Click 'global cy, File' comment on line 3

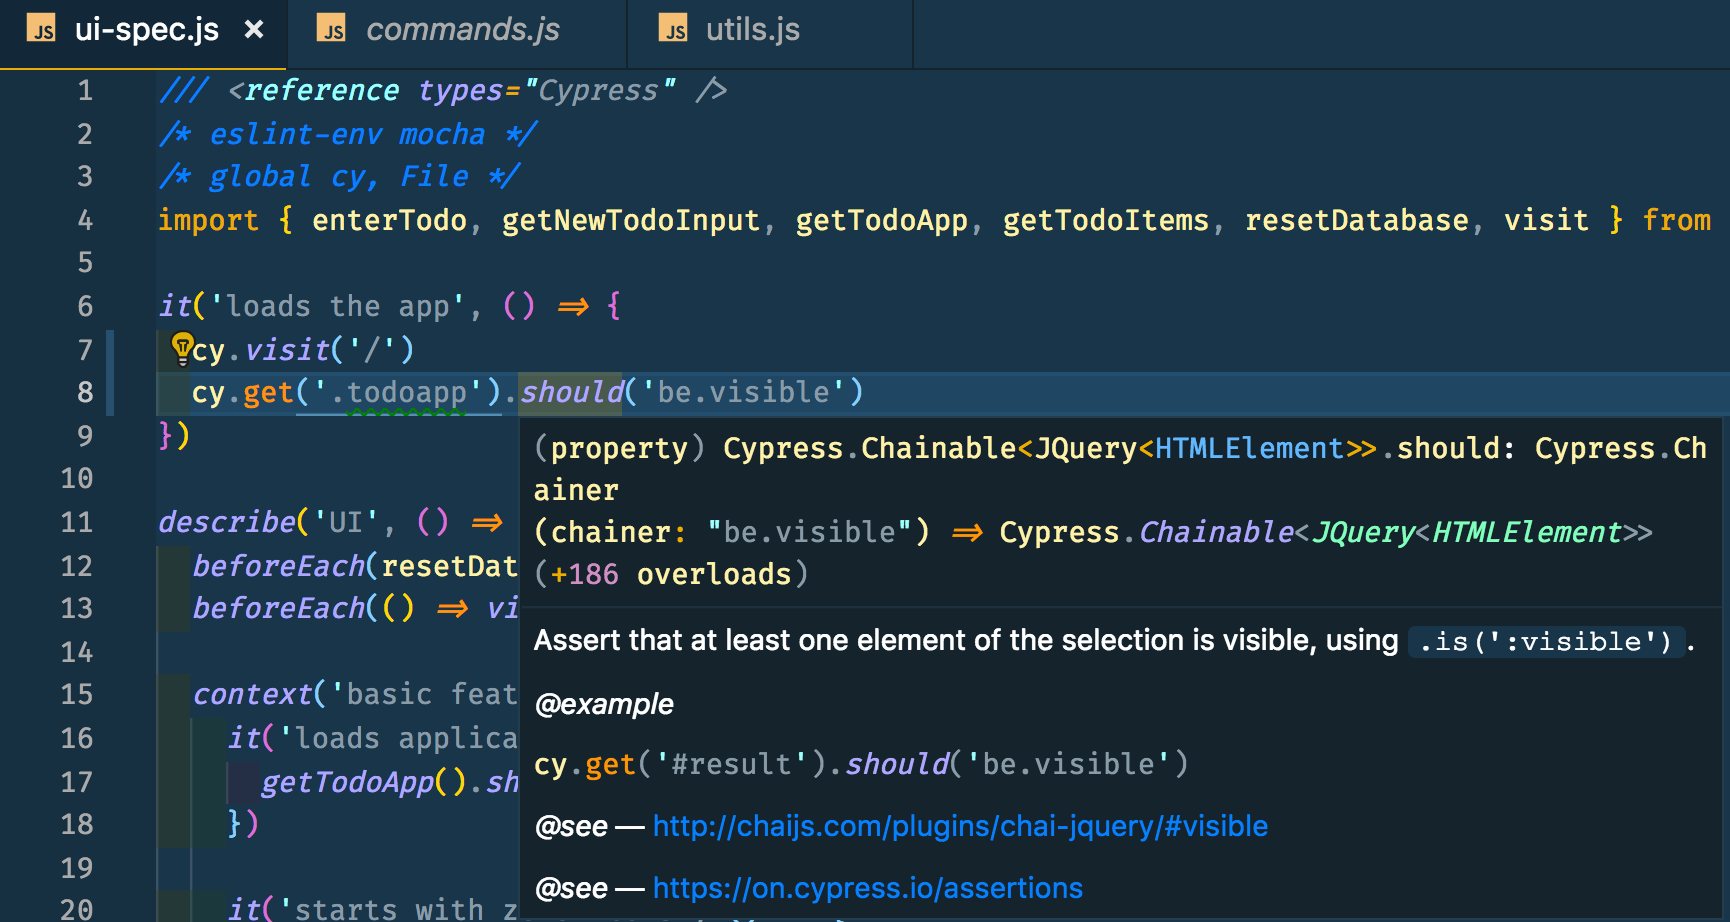pos(338,176)
